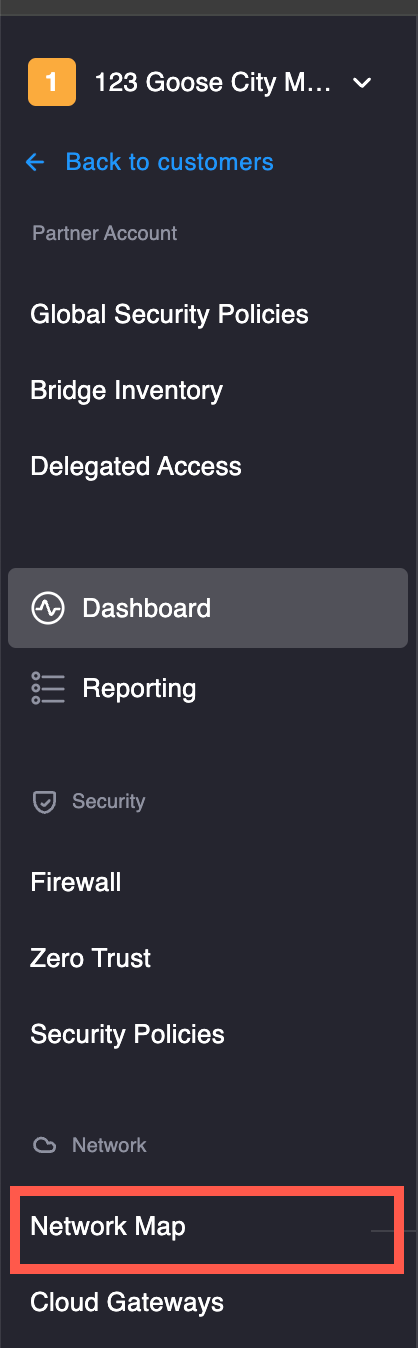Screen dimensions: 418x1348
Task: Open the Network Map page
Action: coord(108,1226)
